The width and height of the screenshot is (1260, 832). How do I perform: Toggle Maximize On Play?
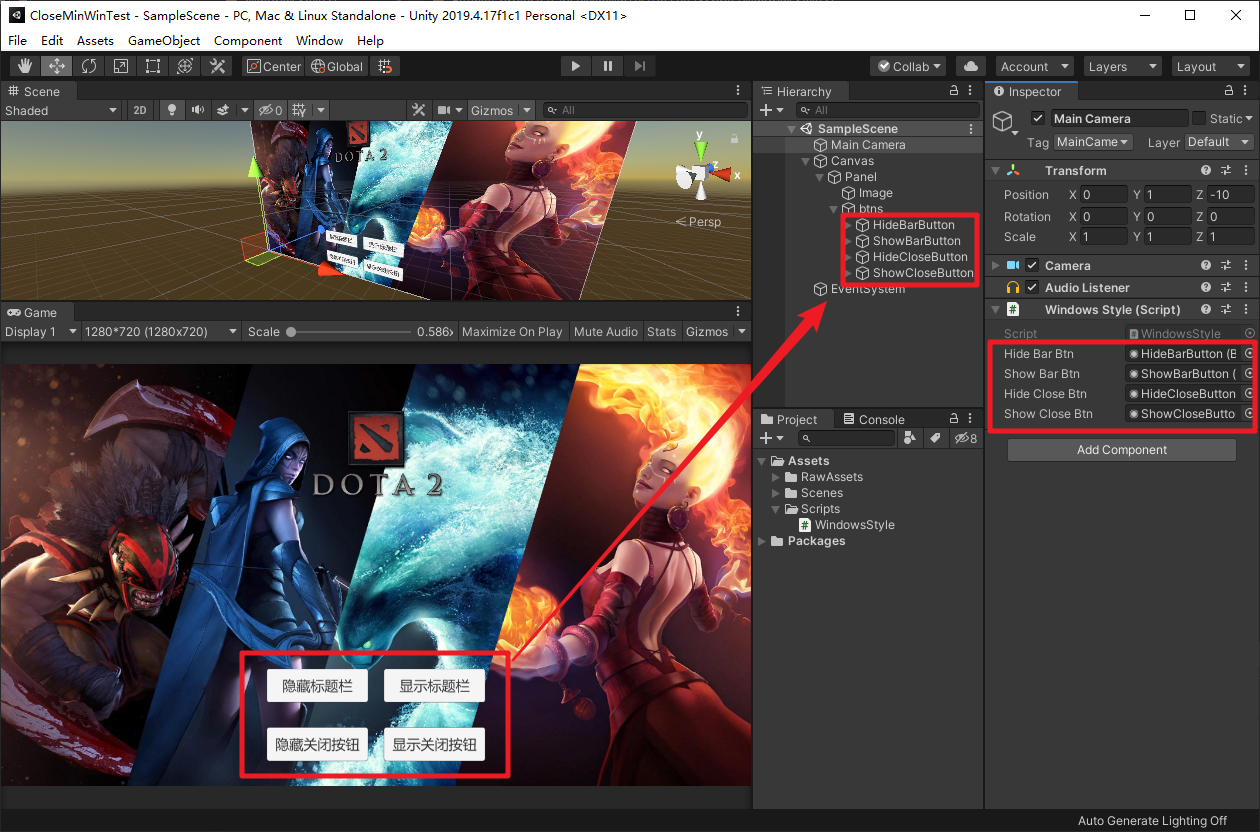tap(512, 332)
